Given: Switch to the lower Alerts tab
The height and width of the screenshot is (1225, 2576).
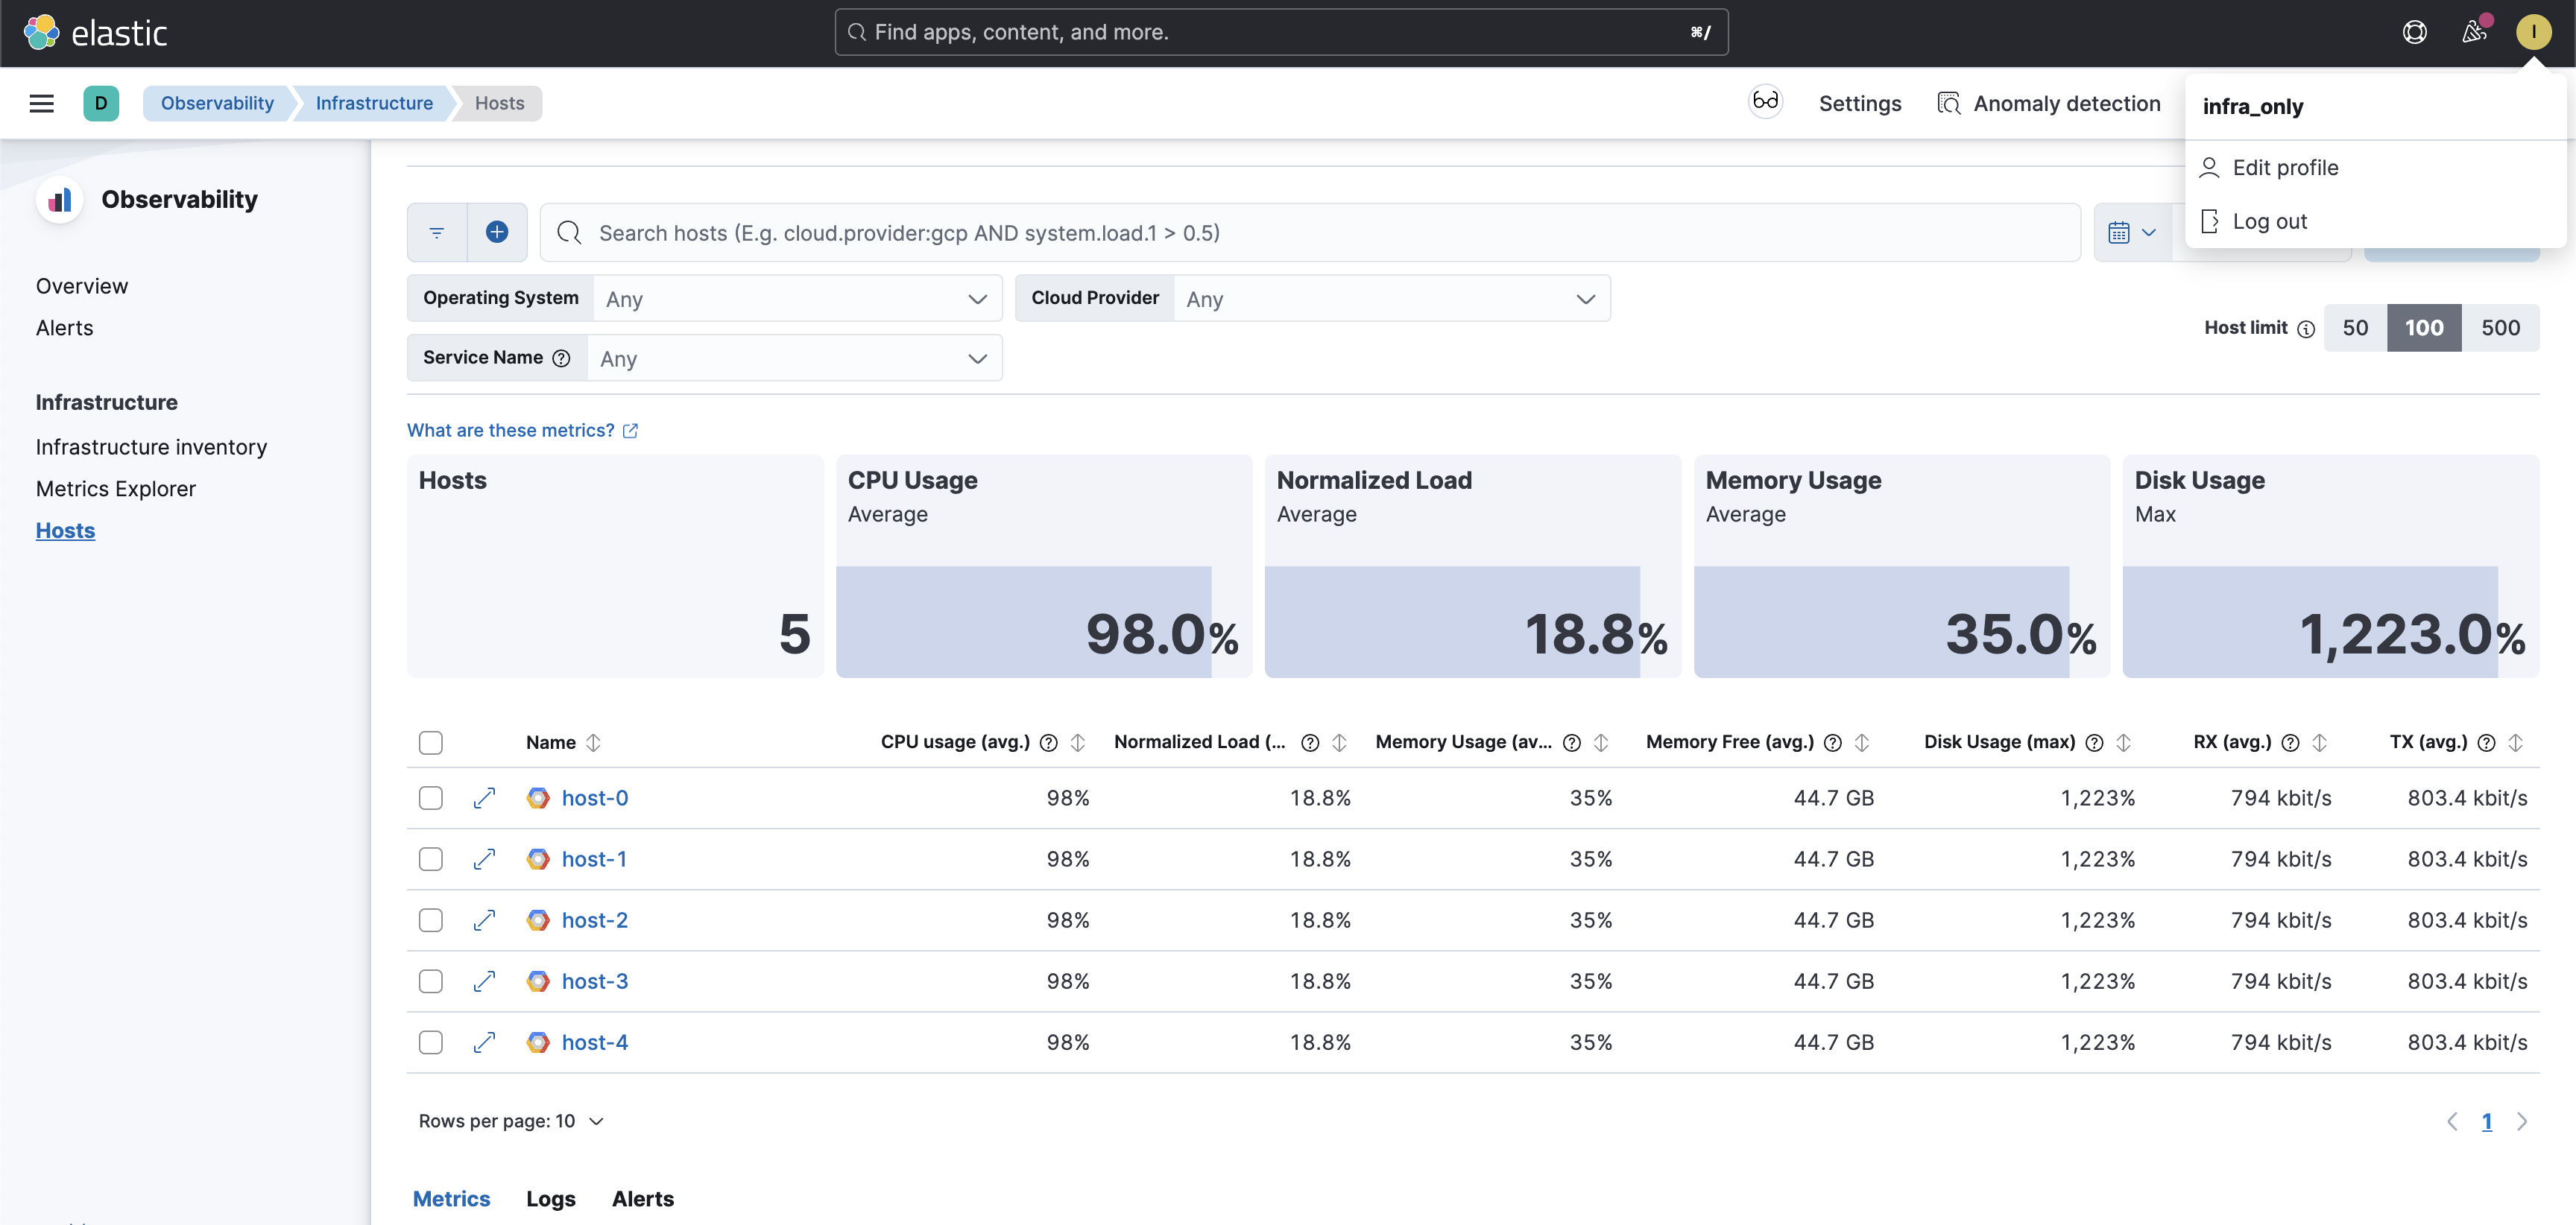Looking at the screenshot, I should point(643,1198).
